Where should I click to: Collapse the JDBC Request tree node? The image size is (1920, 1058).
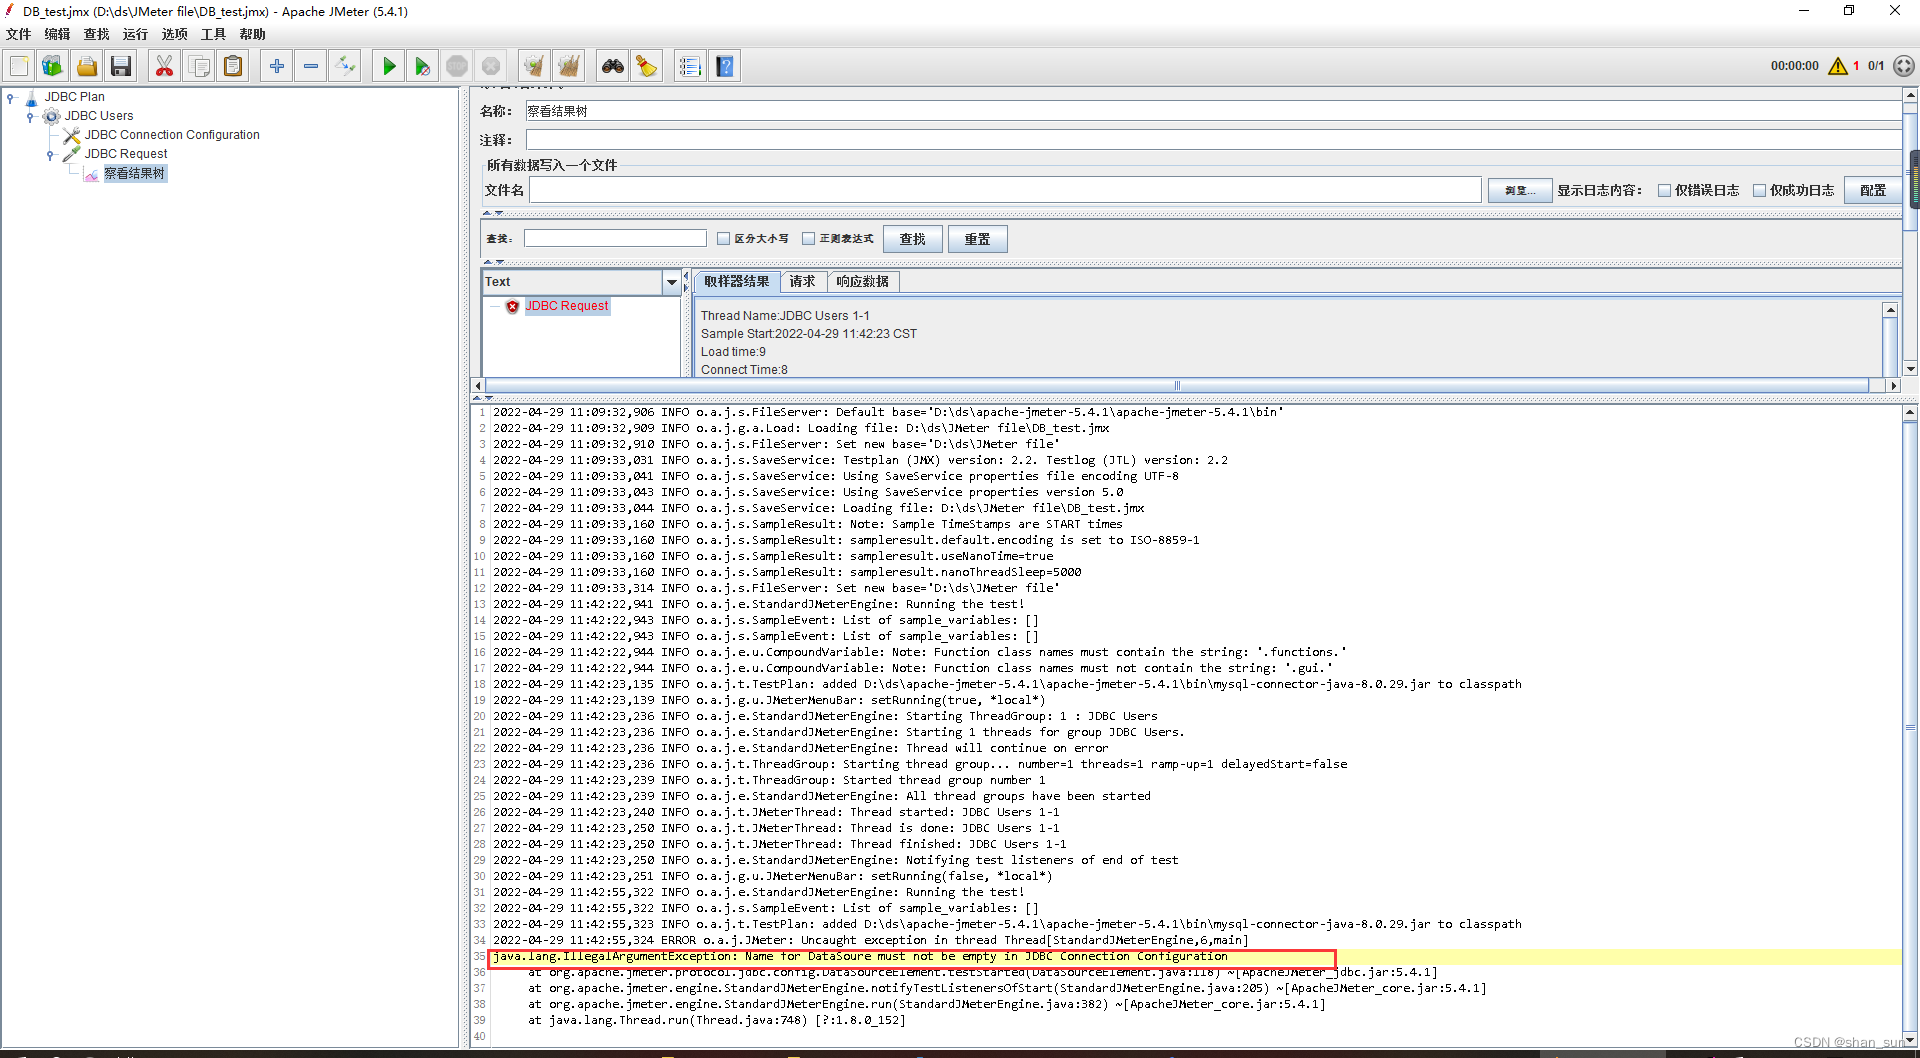[50, 154]
